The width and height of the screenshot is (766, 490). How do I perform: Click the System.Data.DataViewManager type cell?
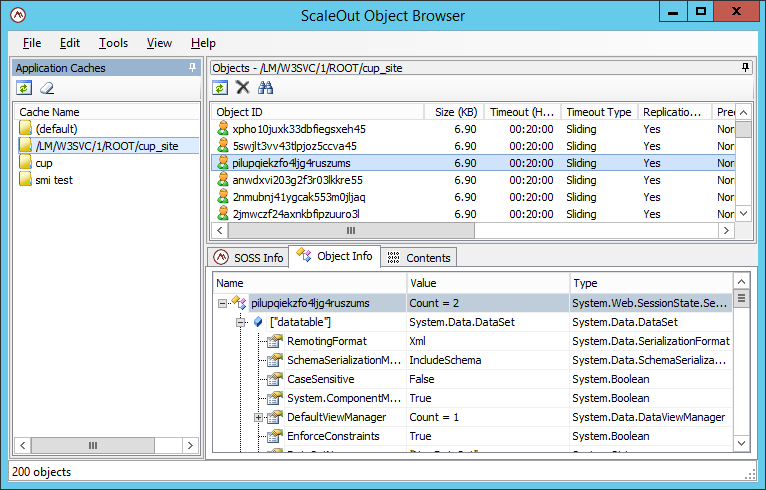[x=649, y=417]
